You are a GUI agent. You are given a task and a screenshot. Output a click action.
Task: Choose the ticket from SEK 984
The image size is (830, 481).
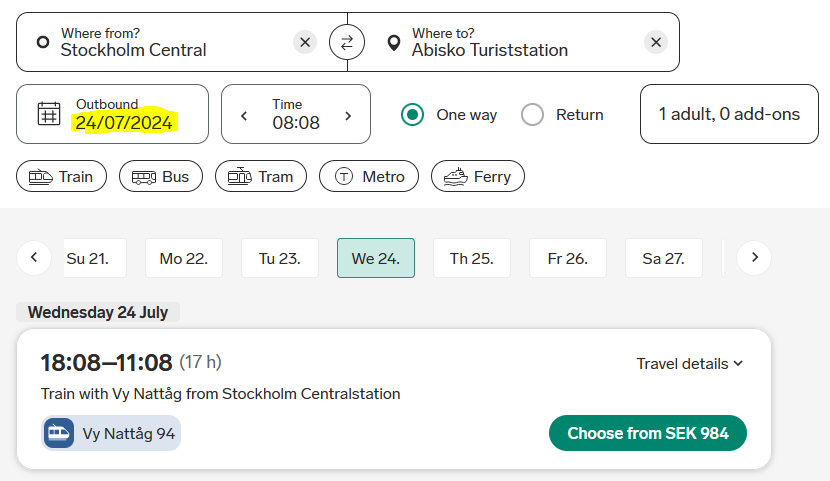(648, 433)
